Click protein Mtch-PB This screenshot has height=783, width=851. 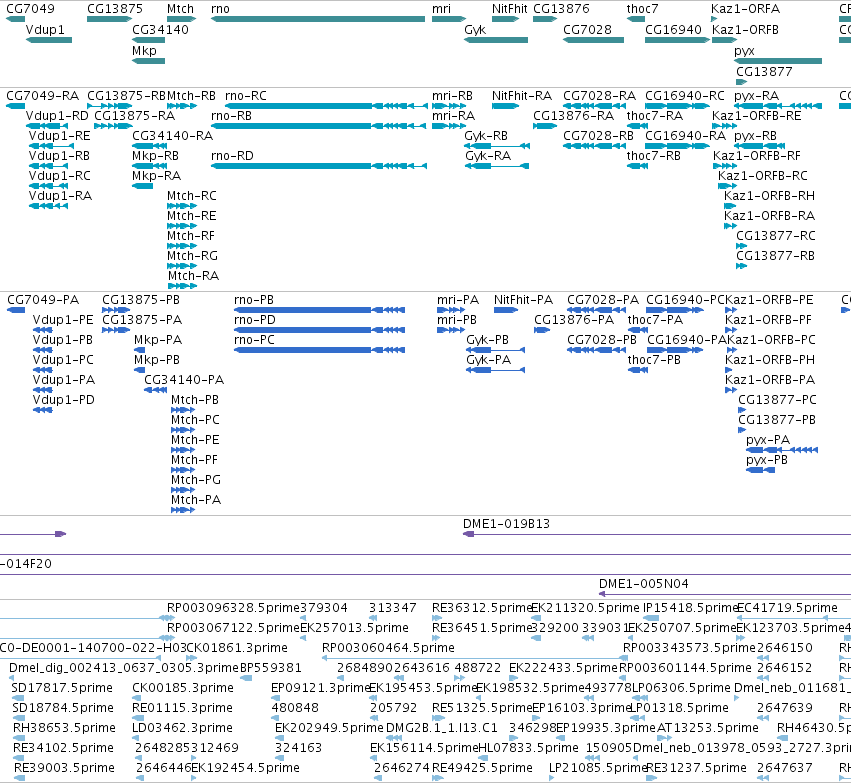point(183,410)
